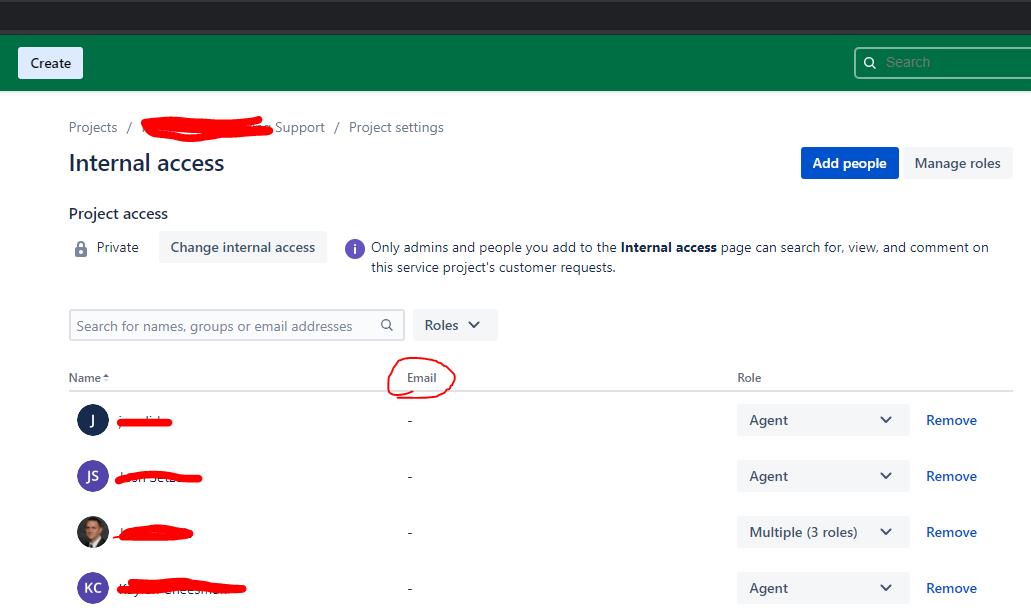1031x614 pixels.
Task: Focus the names, groups or email search box
Action: click(237, 325)
